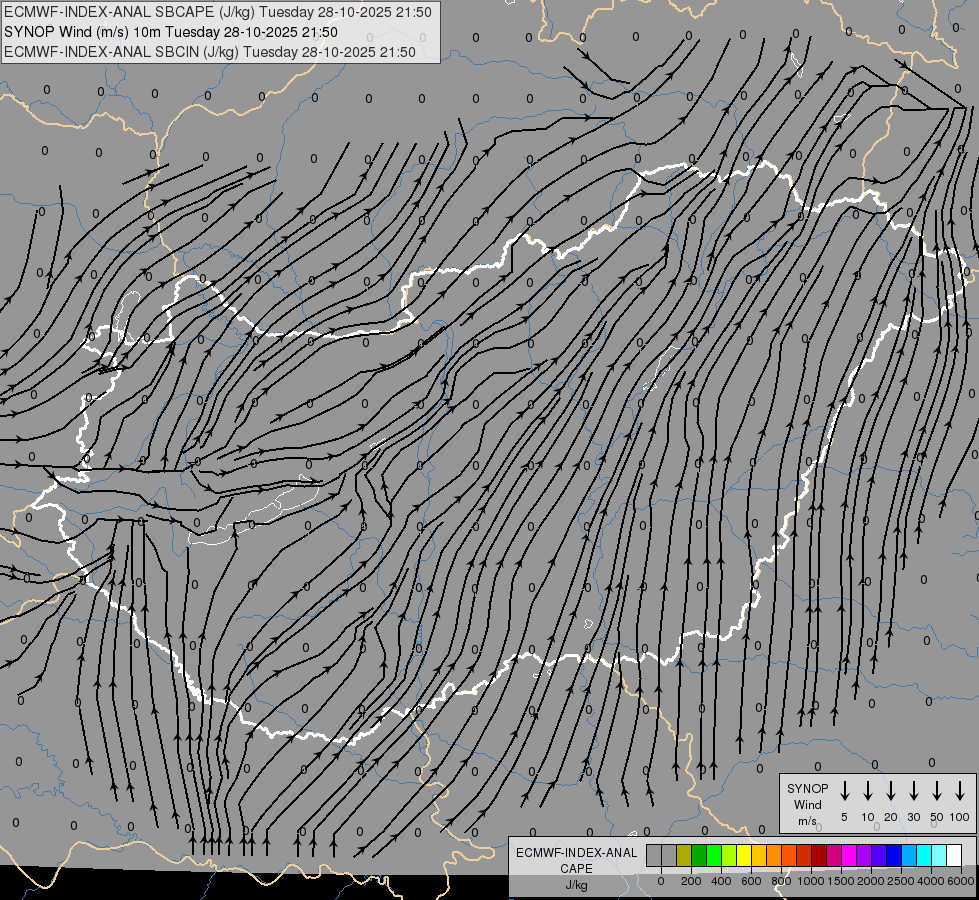This screenshot has height=900, width=979.
Task: Click the wind arrow above the 20 label
Action: [891, 790]
